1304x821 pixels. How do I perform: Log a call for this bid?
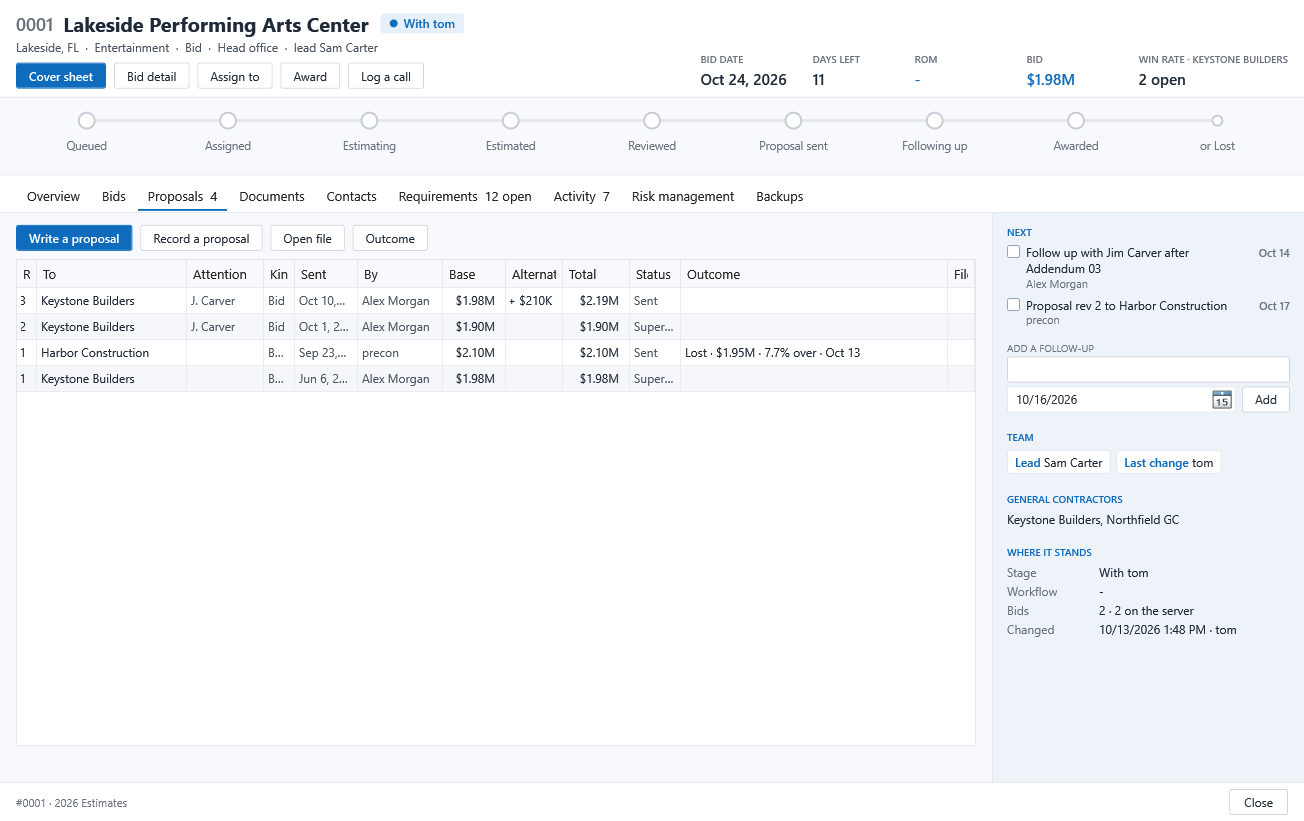point(386,77)
